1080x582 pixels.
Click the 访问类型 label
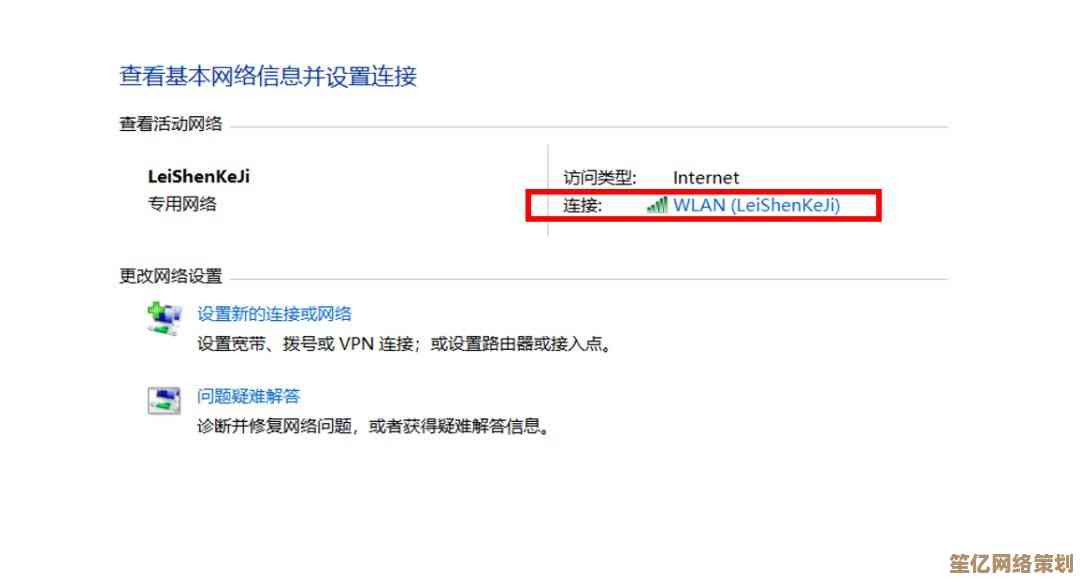[600, 178]
